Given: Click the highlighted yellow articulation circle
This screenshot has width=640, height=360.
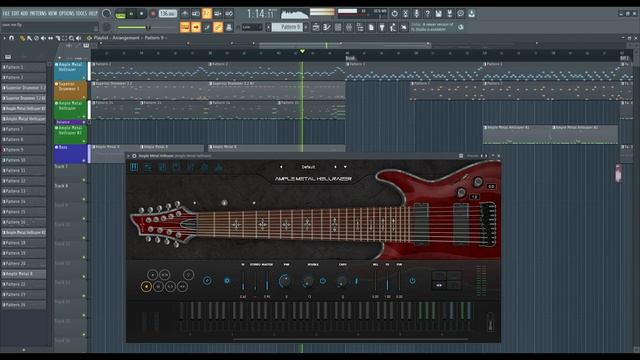Looking at the screenshot, I should [146, 287].
